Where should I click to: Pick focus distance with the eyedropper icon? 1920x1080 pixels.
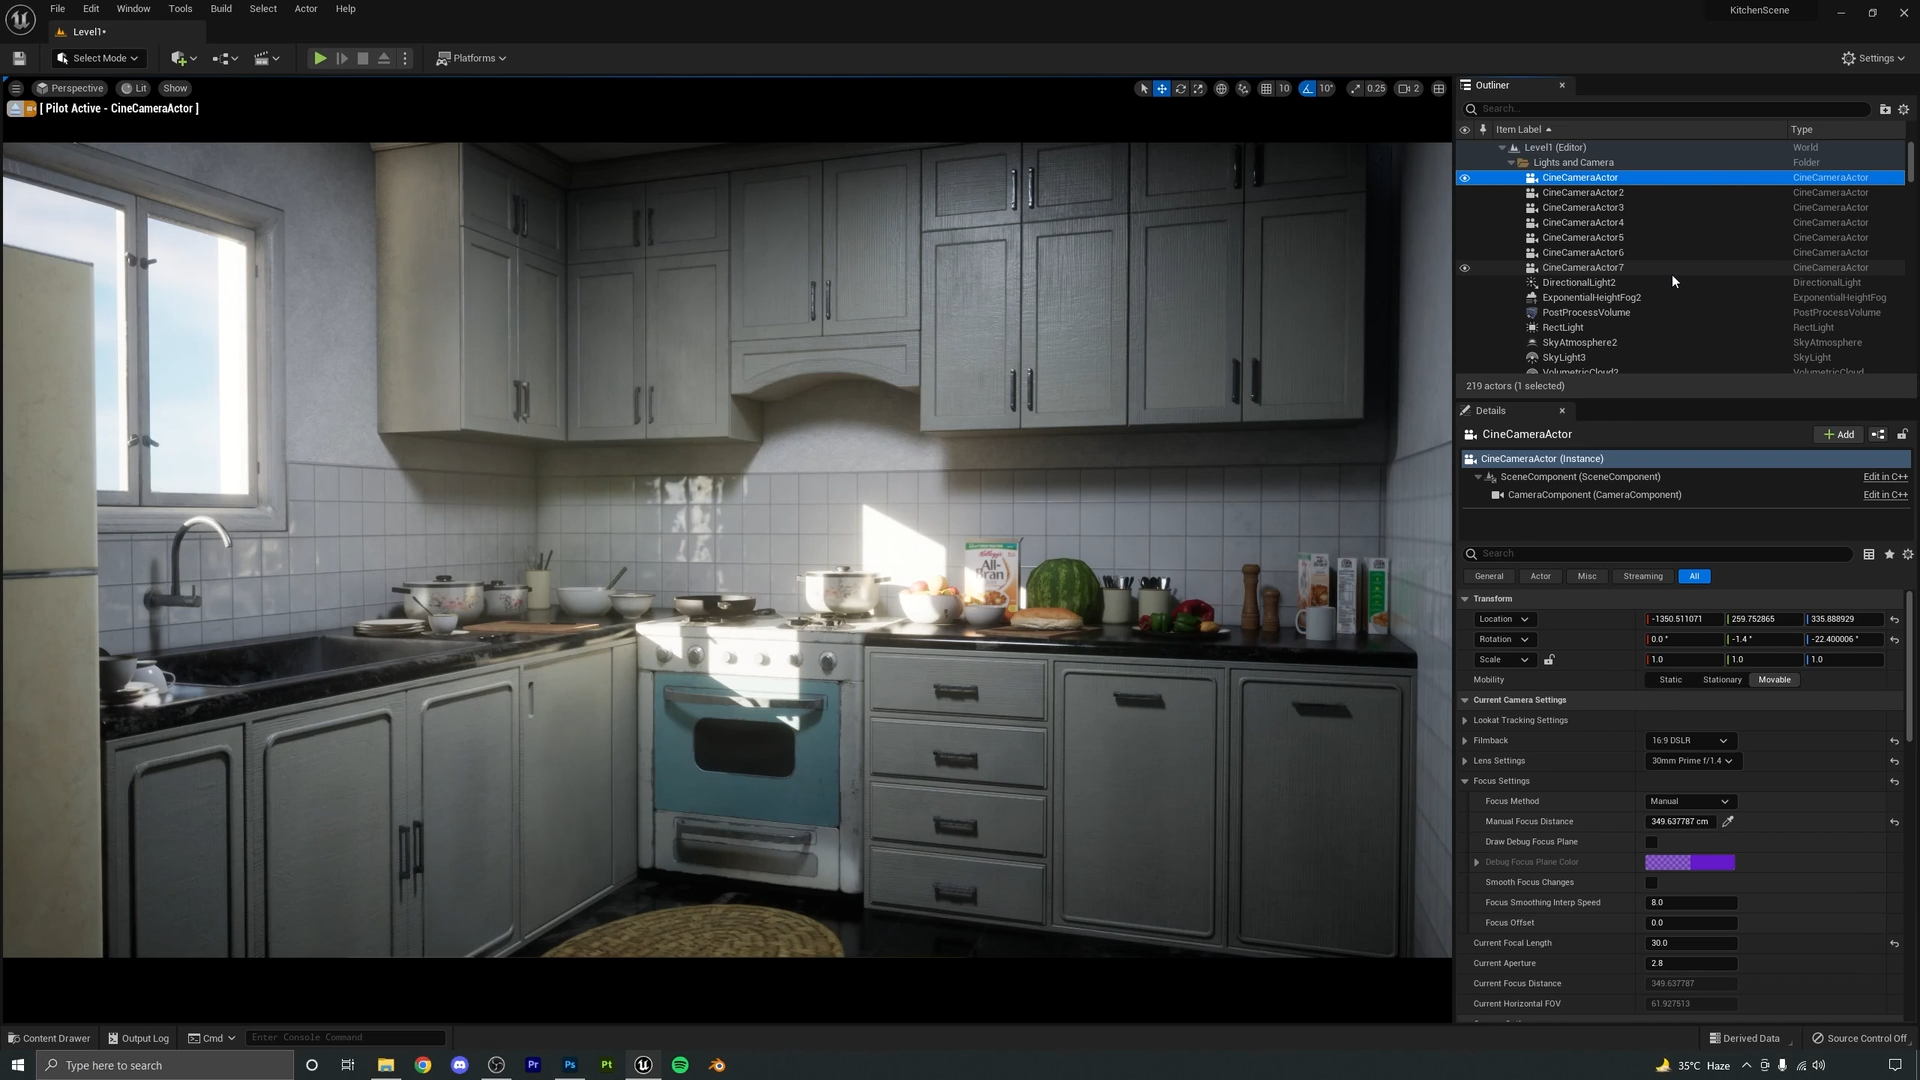(x=1728, y=822)
